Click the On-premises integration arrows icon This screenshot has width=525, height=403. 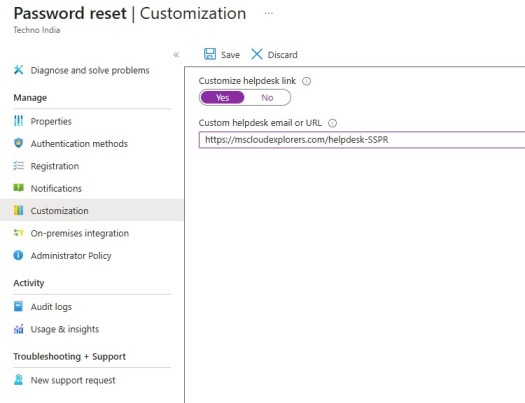18,232
